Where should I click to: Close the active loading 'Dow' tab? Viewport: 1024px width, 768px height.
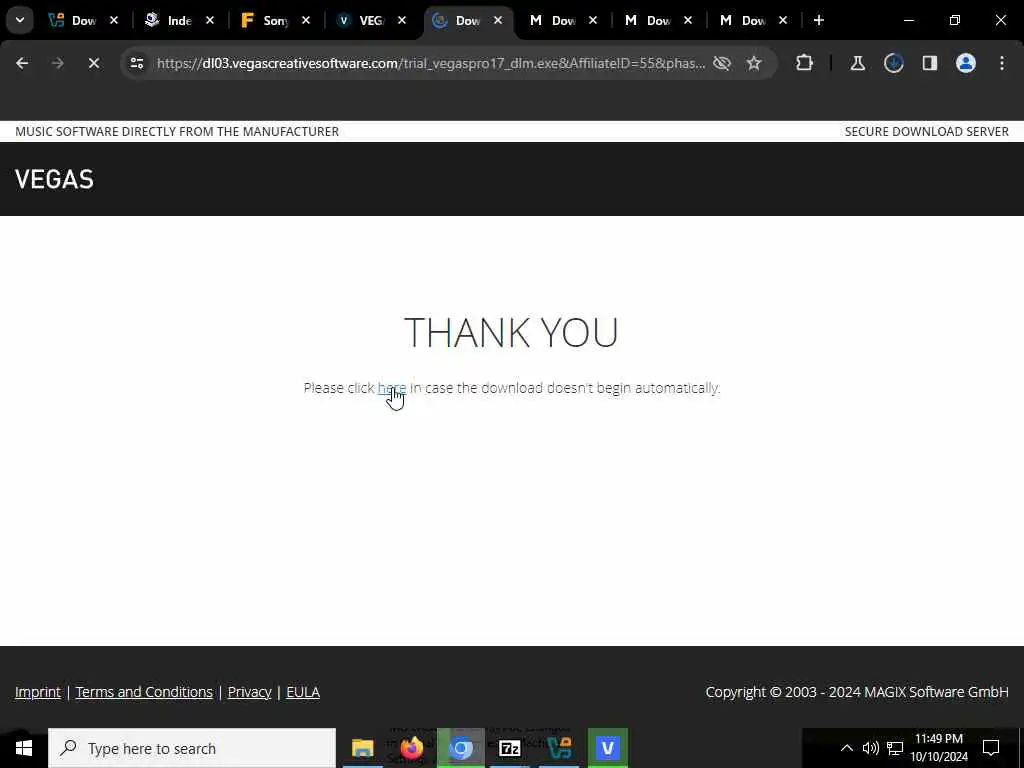(498, 21)
